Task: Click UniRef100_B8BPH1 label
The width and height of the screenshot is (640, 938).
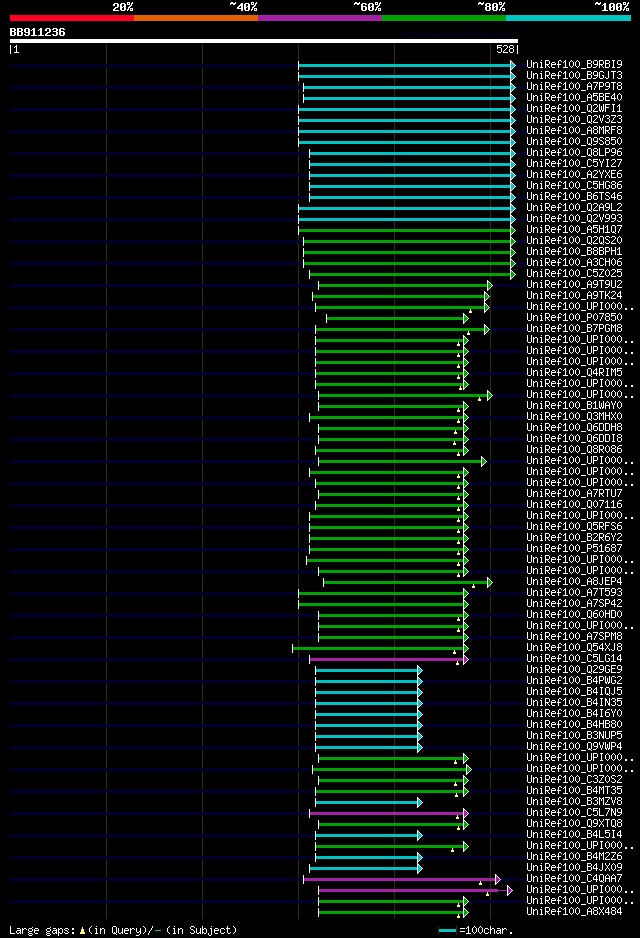Action: point(574,251)
